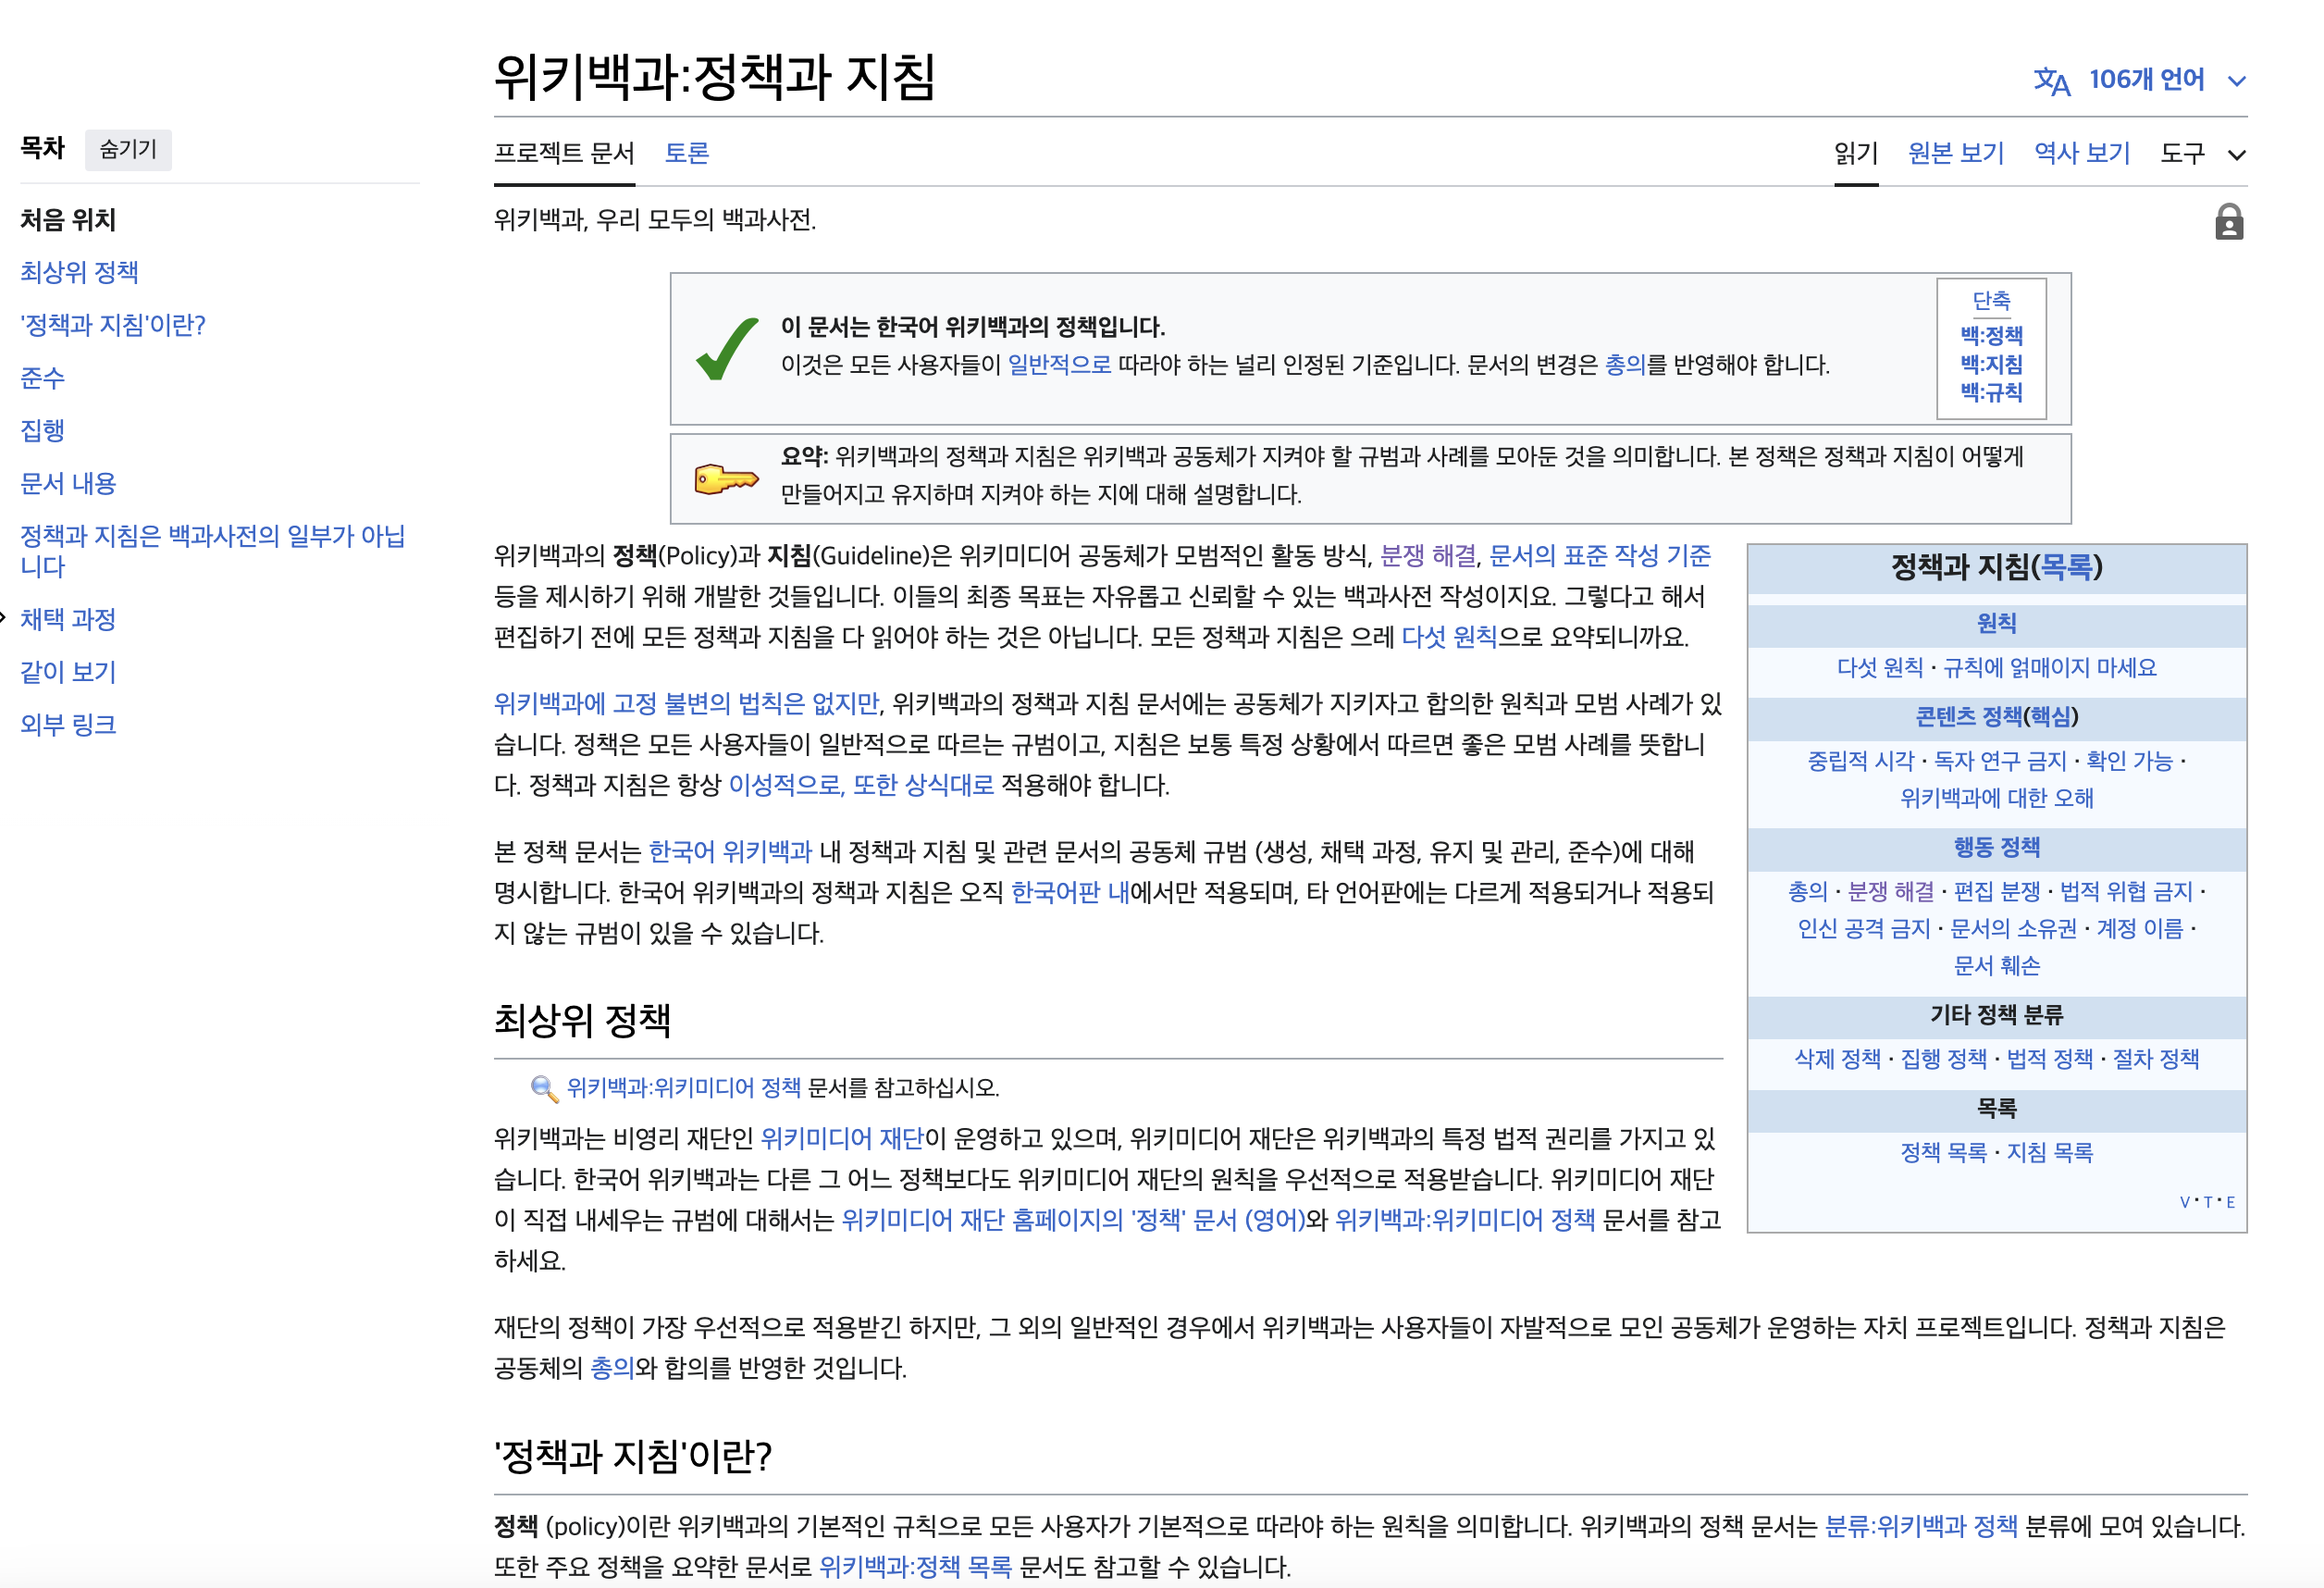
Task: Open 편집 분쟁 link in navbox
Action: click(1996, 892)
